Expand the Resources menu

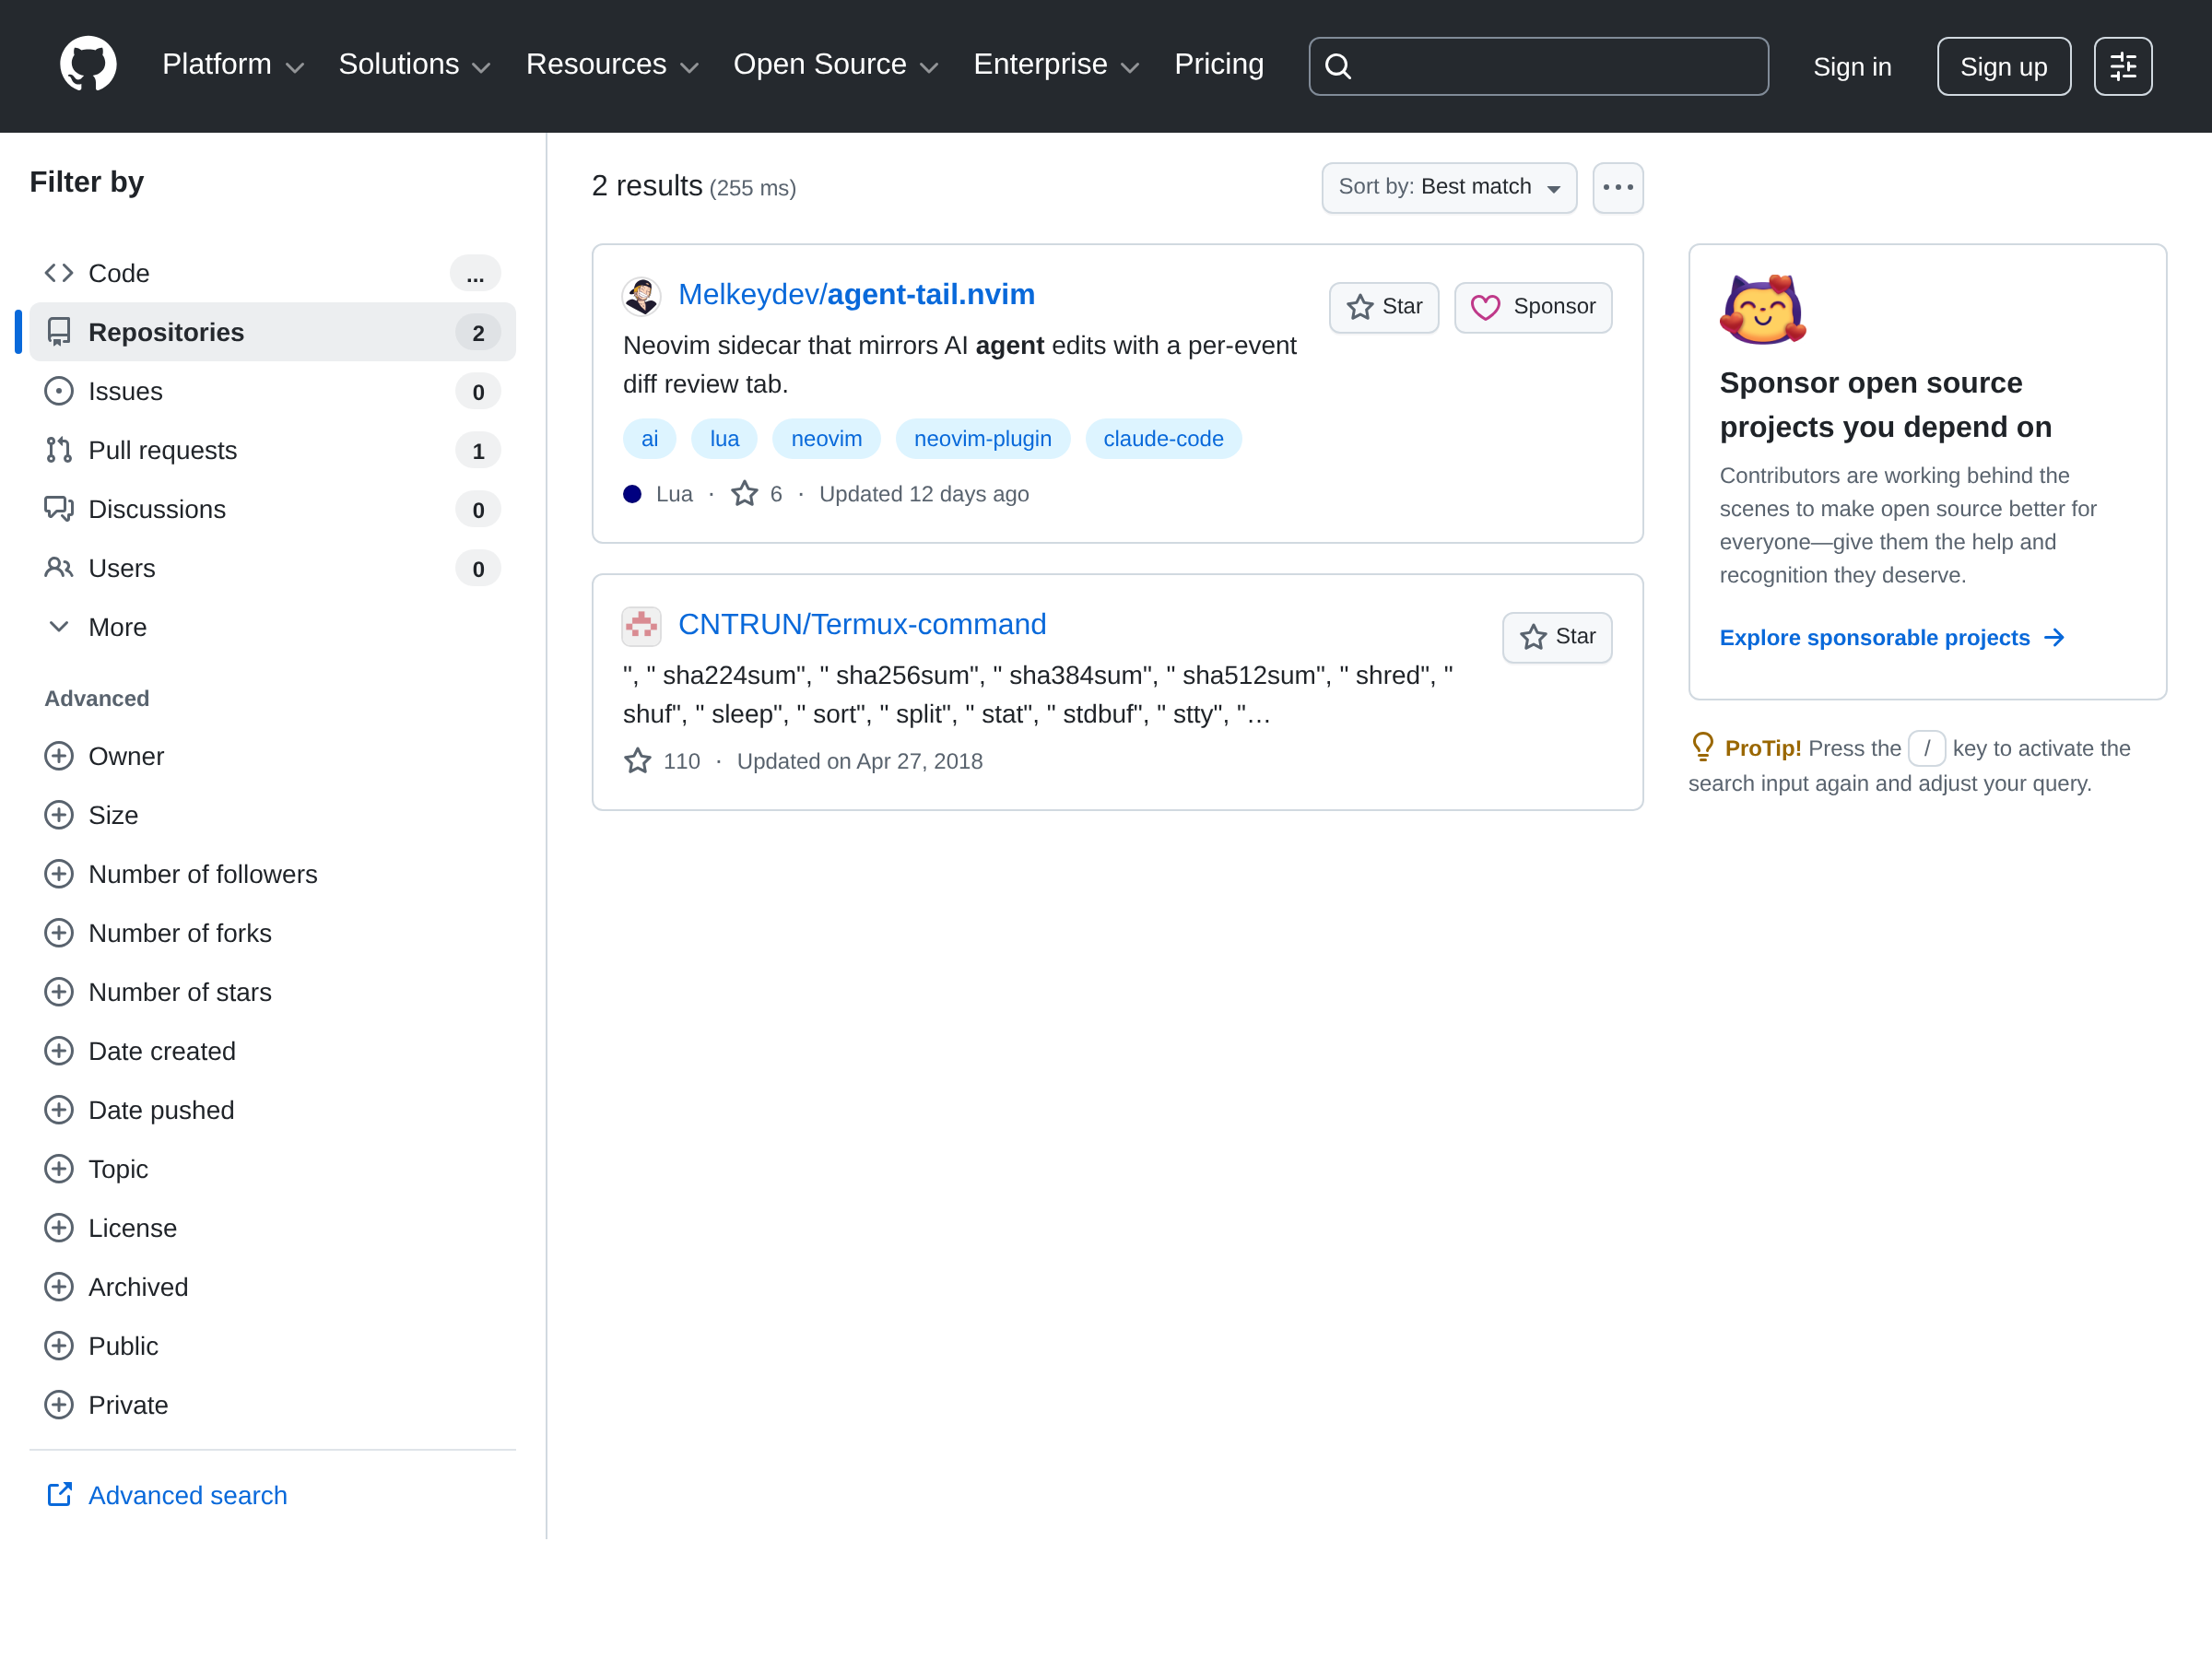coord(612,65)
